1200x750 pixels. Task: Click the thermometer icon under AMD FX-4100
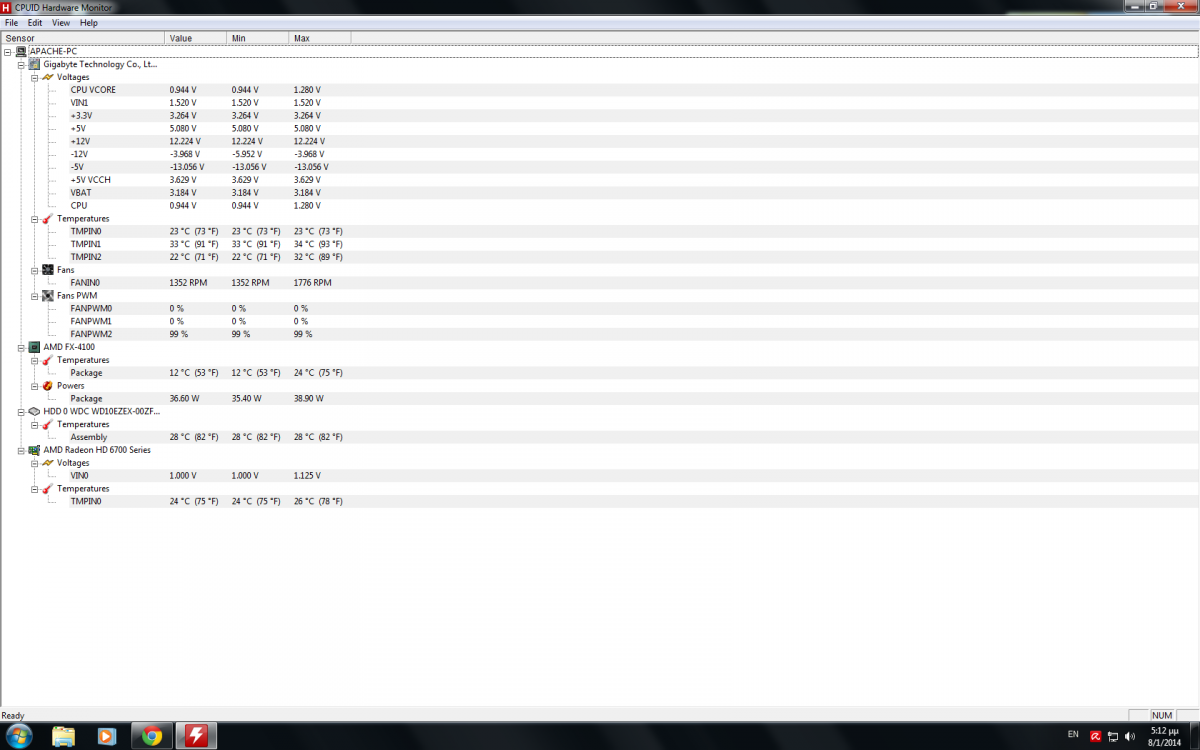(47, 360)
